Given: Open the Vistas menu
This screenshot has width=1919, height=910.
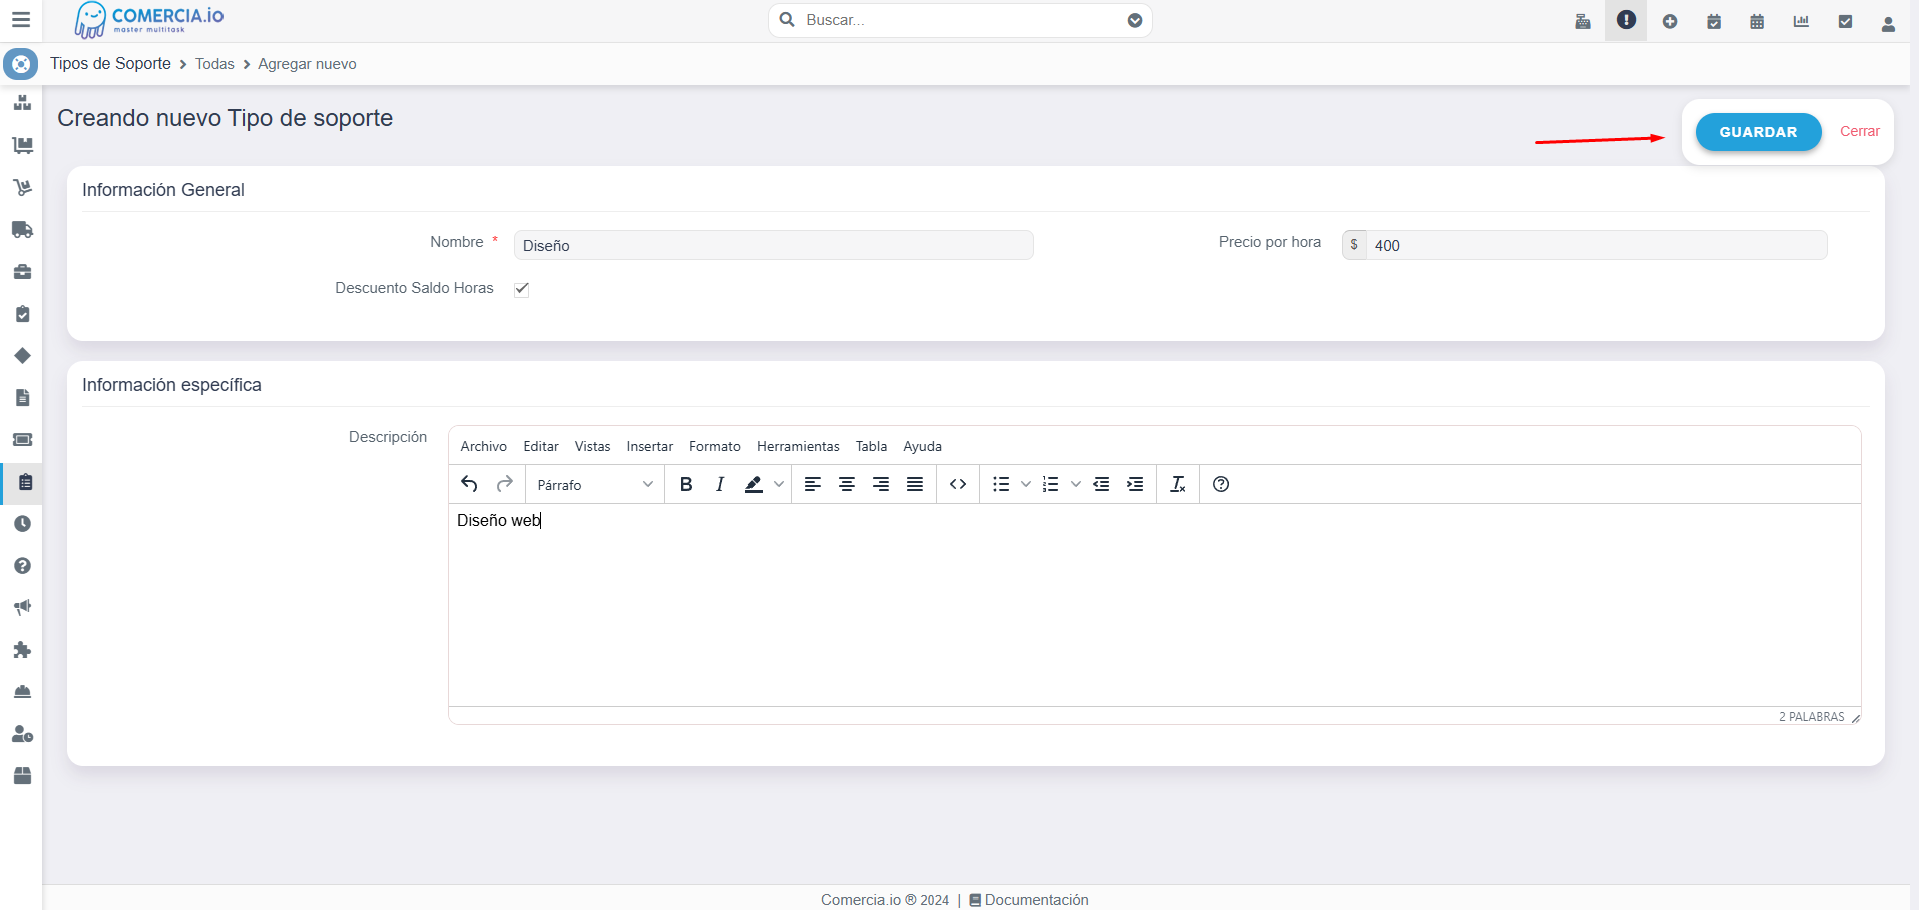Looking at the screenshot, I should coord(592,446).
